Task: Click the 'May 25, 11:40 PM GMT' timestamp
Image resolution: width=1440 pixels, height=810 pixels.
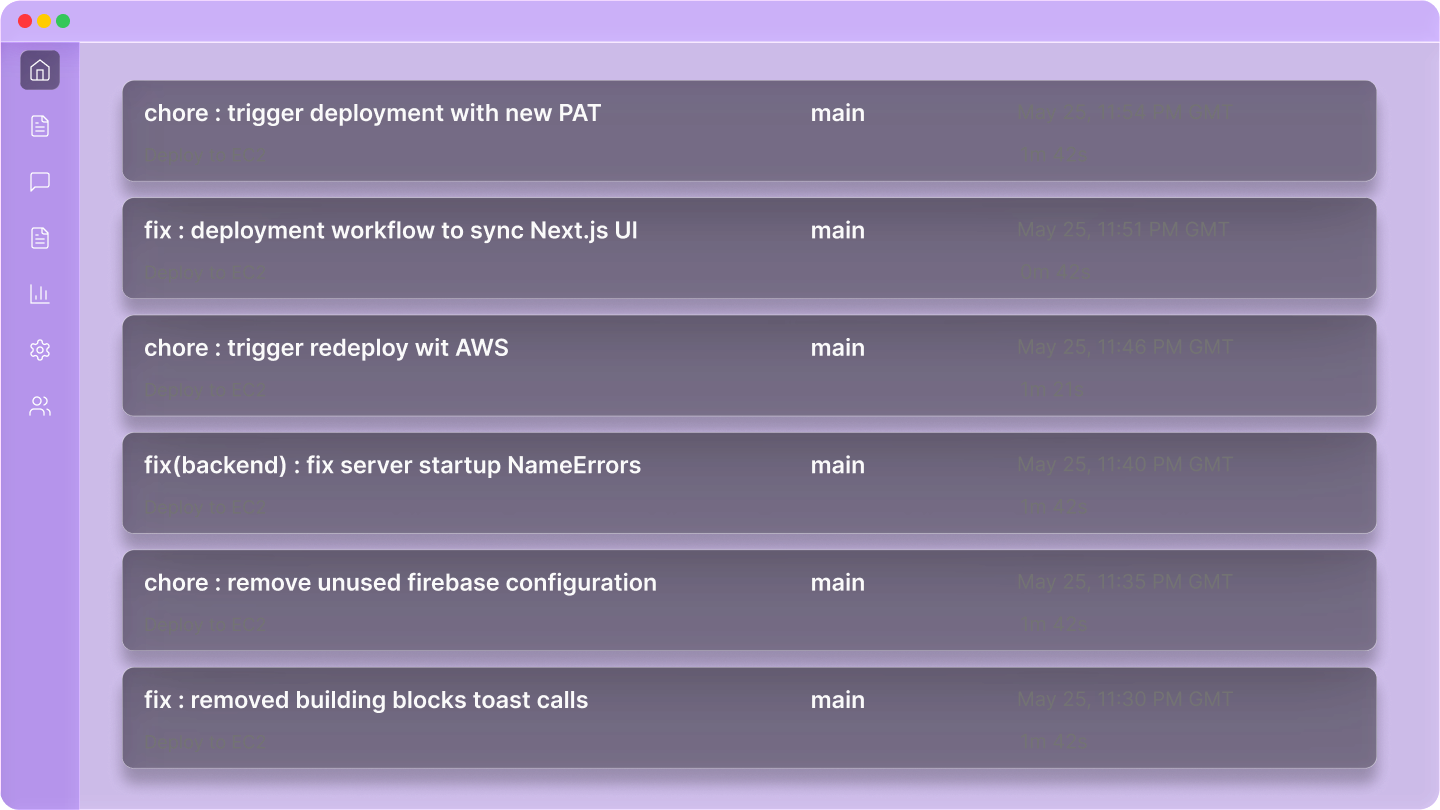Action: [x=1125, y=465]
